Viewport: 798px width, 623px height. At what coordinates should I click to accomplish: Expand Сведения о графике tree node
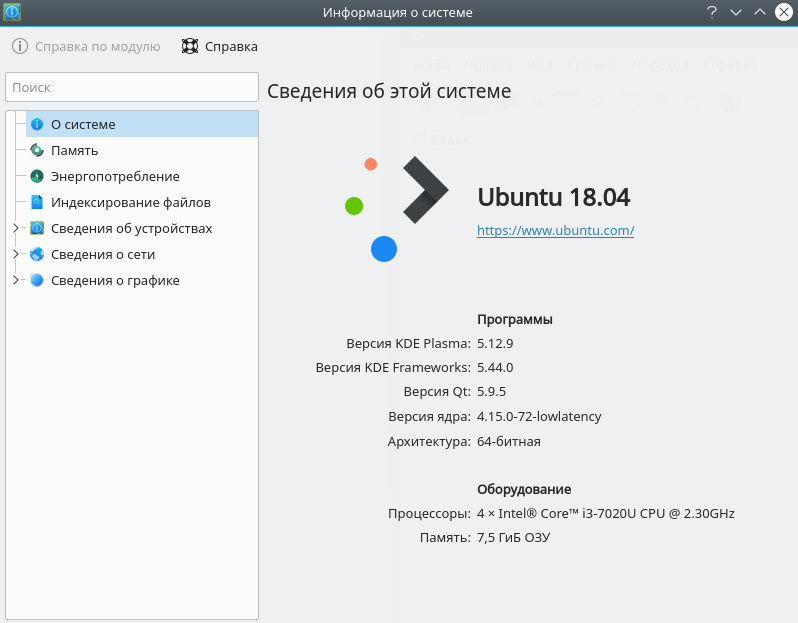pos(16,280)
